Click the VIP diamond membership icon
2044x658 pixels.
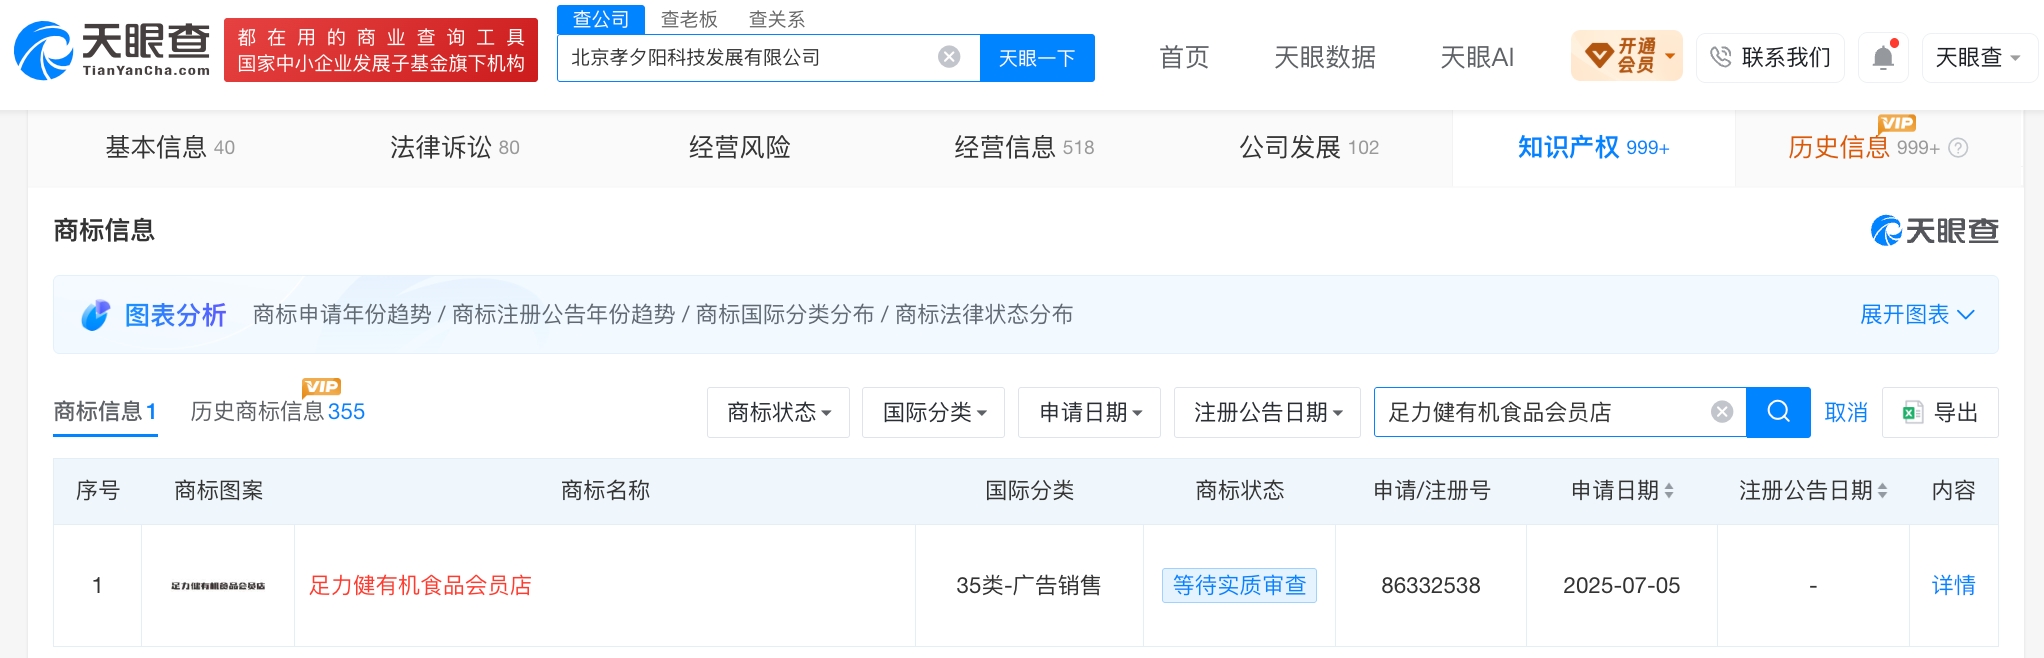click(x=1599, y=56)
